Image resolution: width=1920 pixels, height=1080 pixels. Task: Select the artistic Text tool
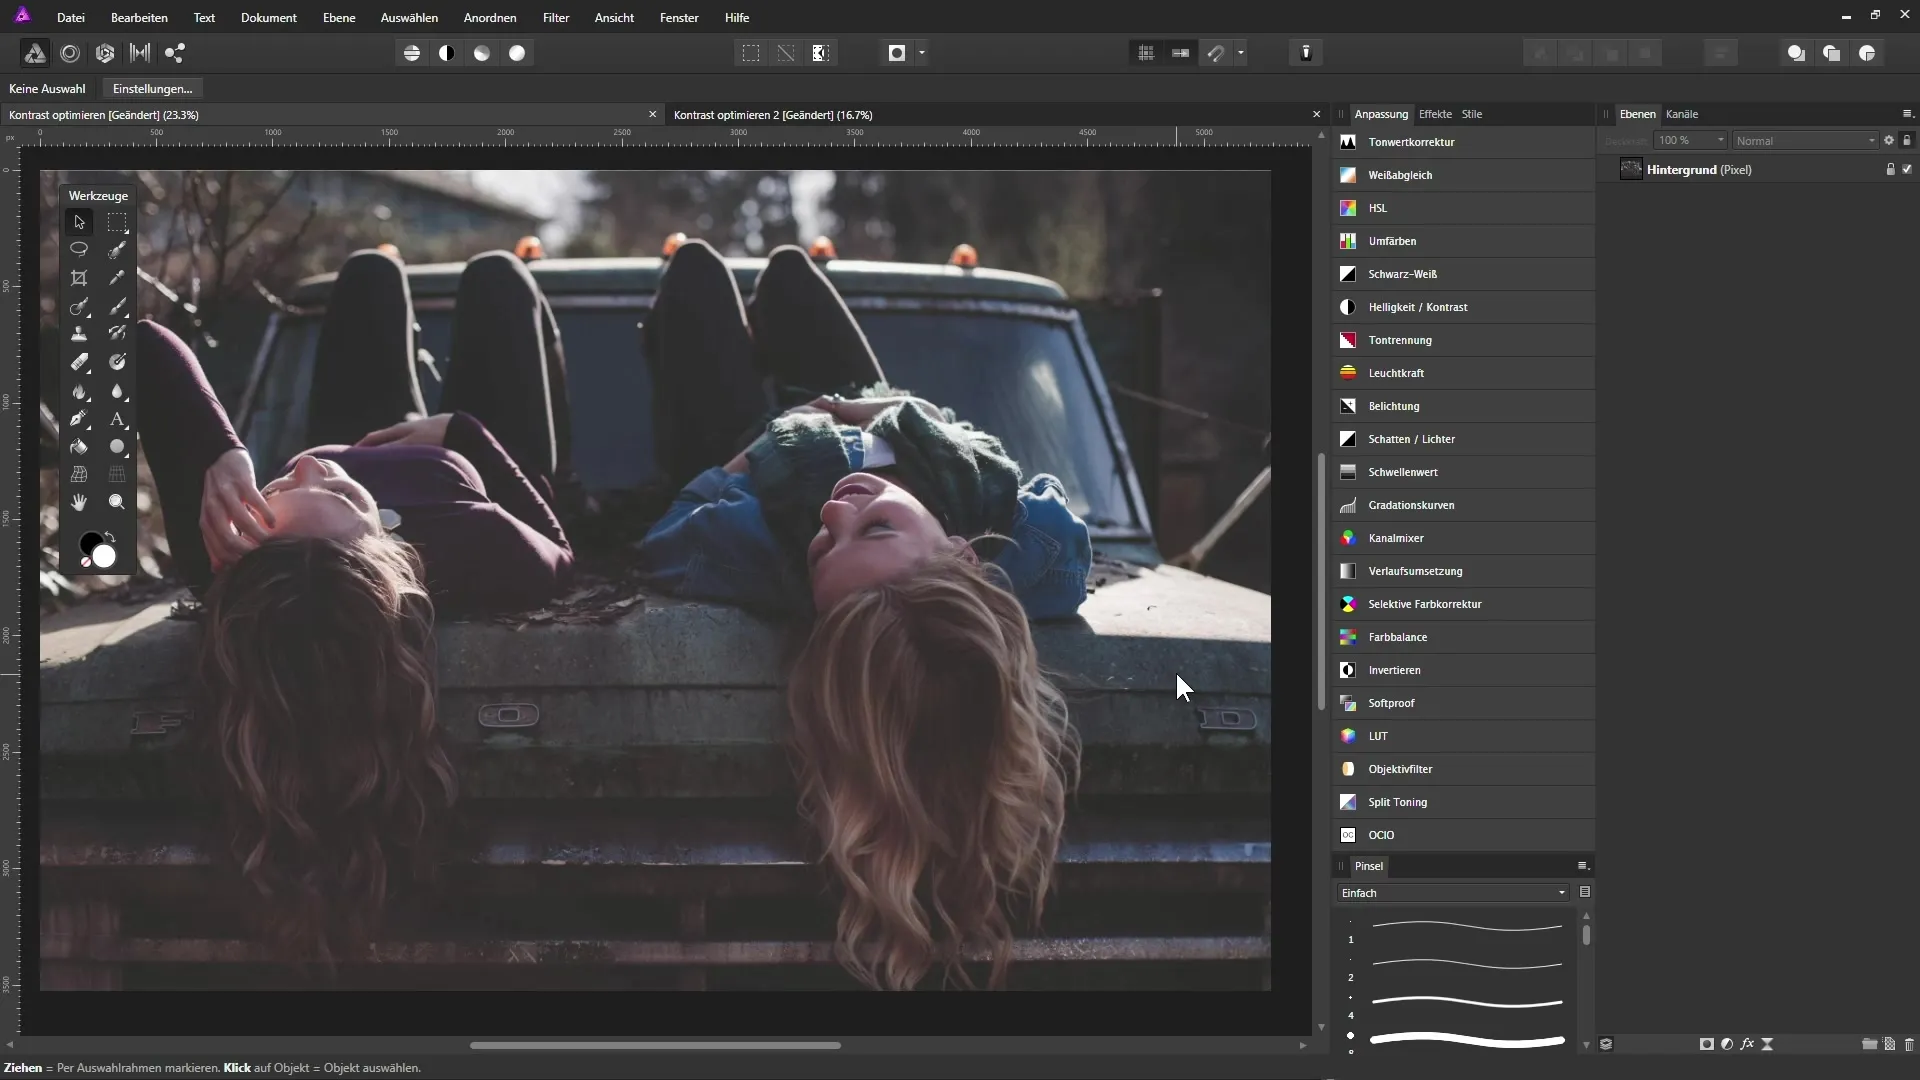pyautogui.click(x=117, y=419)
